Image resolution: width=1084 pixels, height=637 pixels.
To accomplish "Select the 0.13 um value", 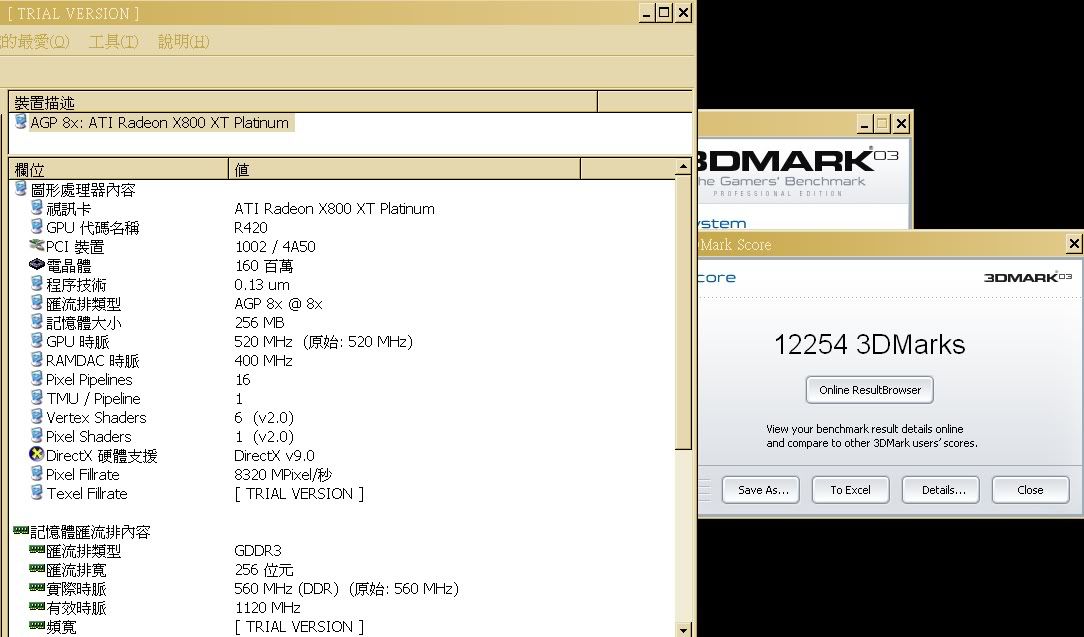I will (x=262, y=284).
